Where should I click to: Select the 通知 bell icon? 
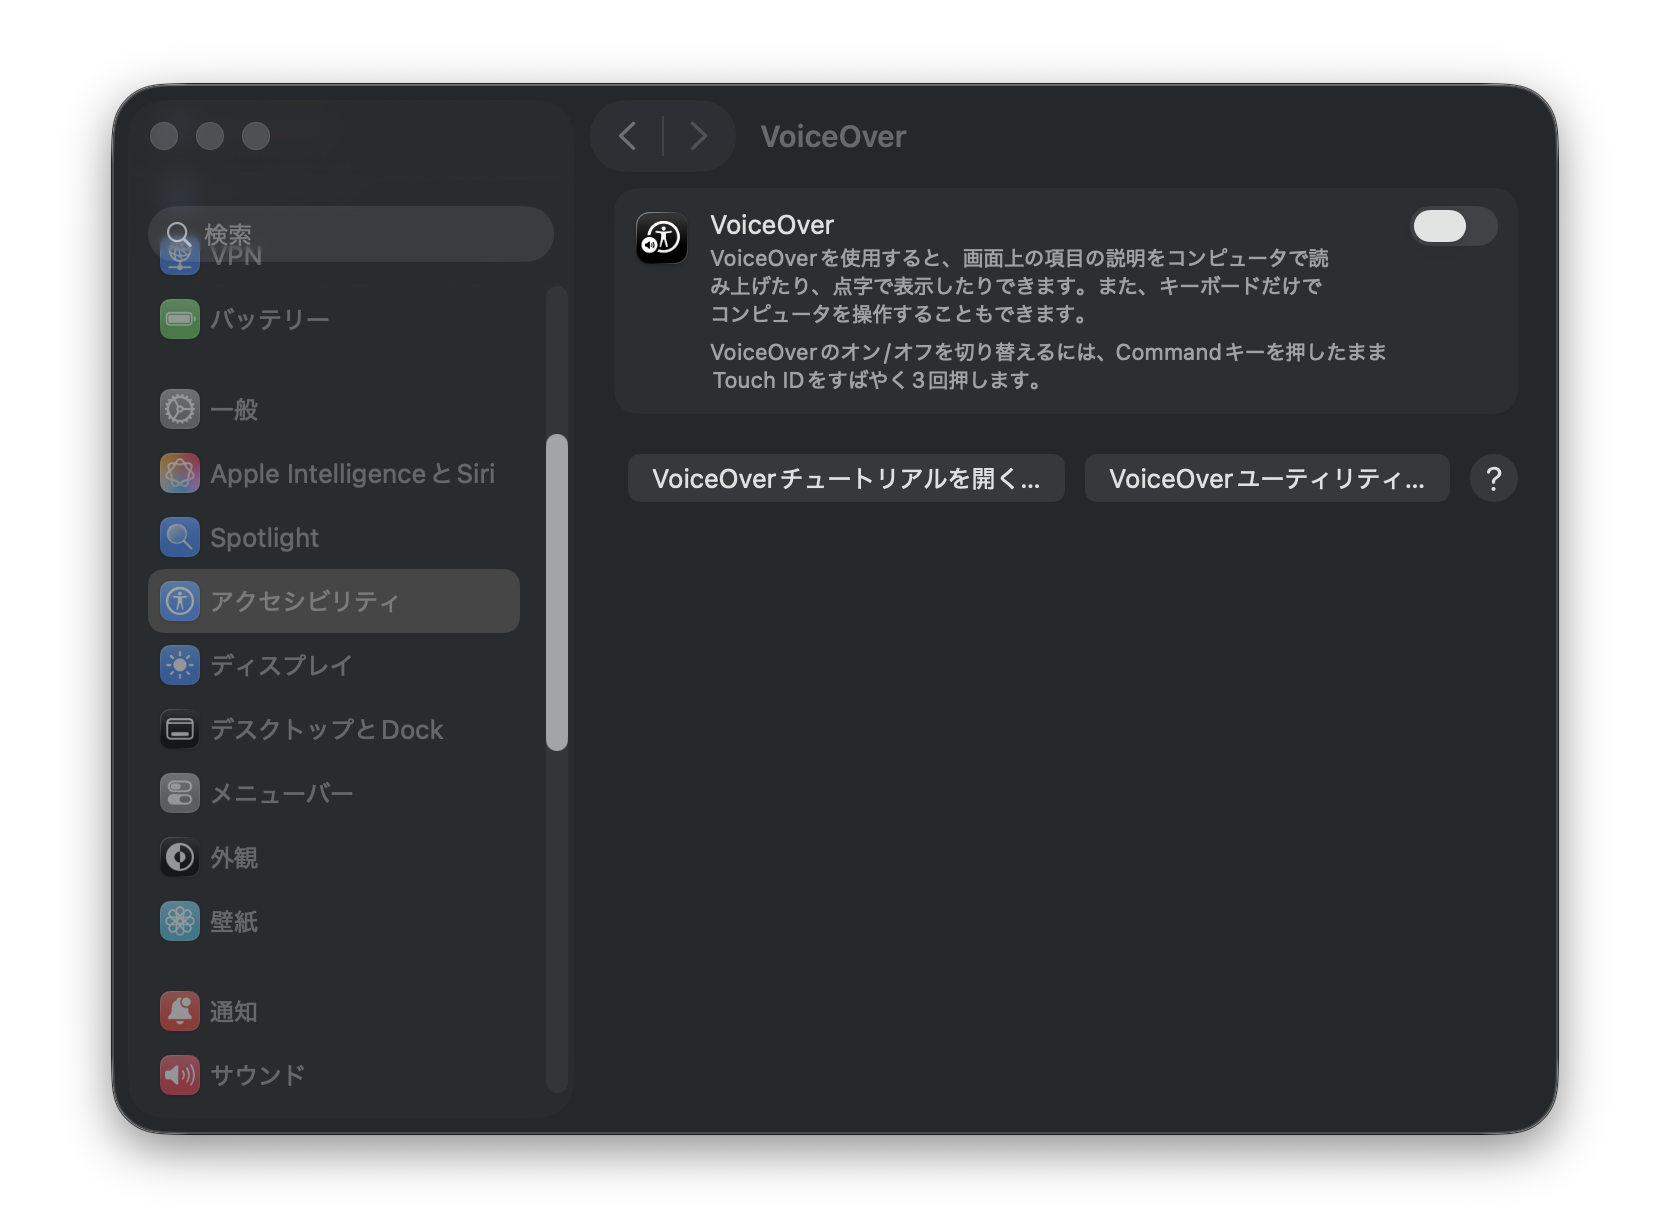tap(180, 1011)
